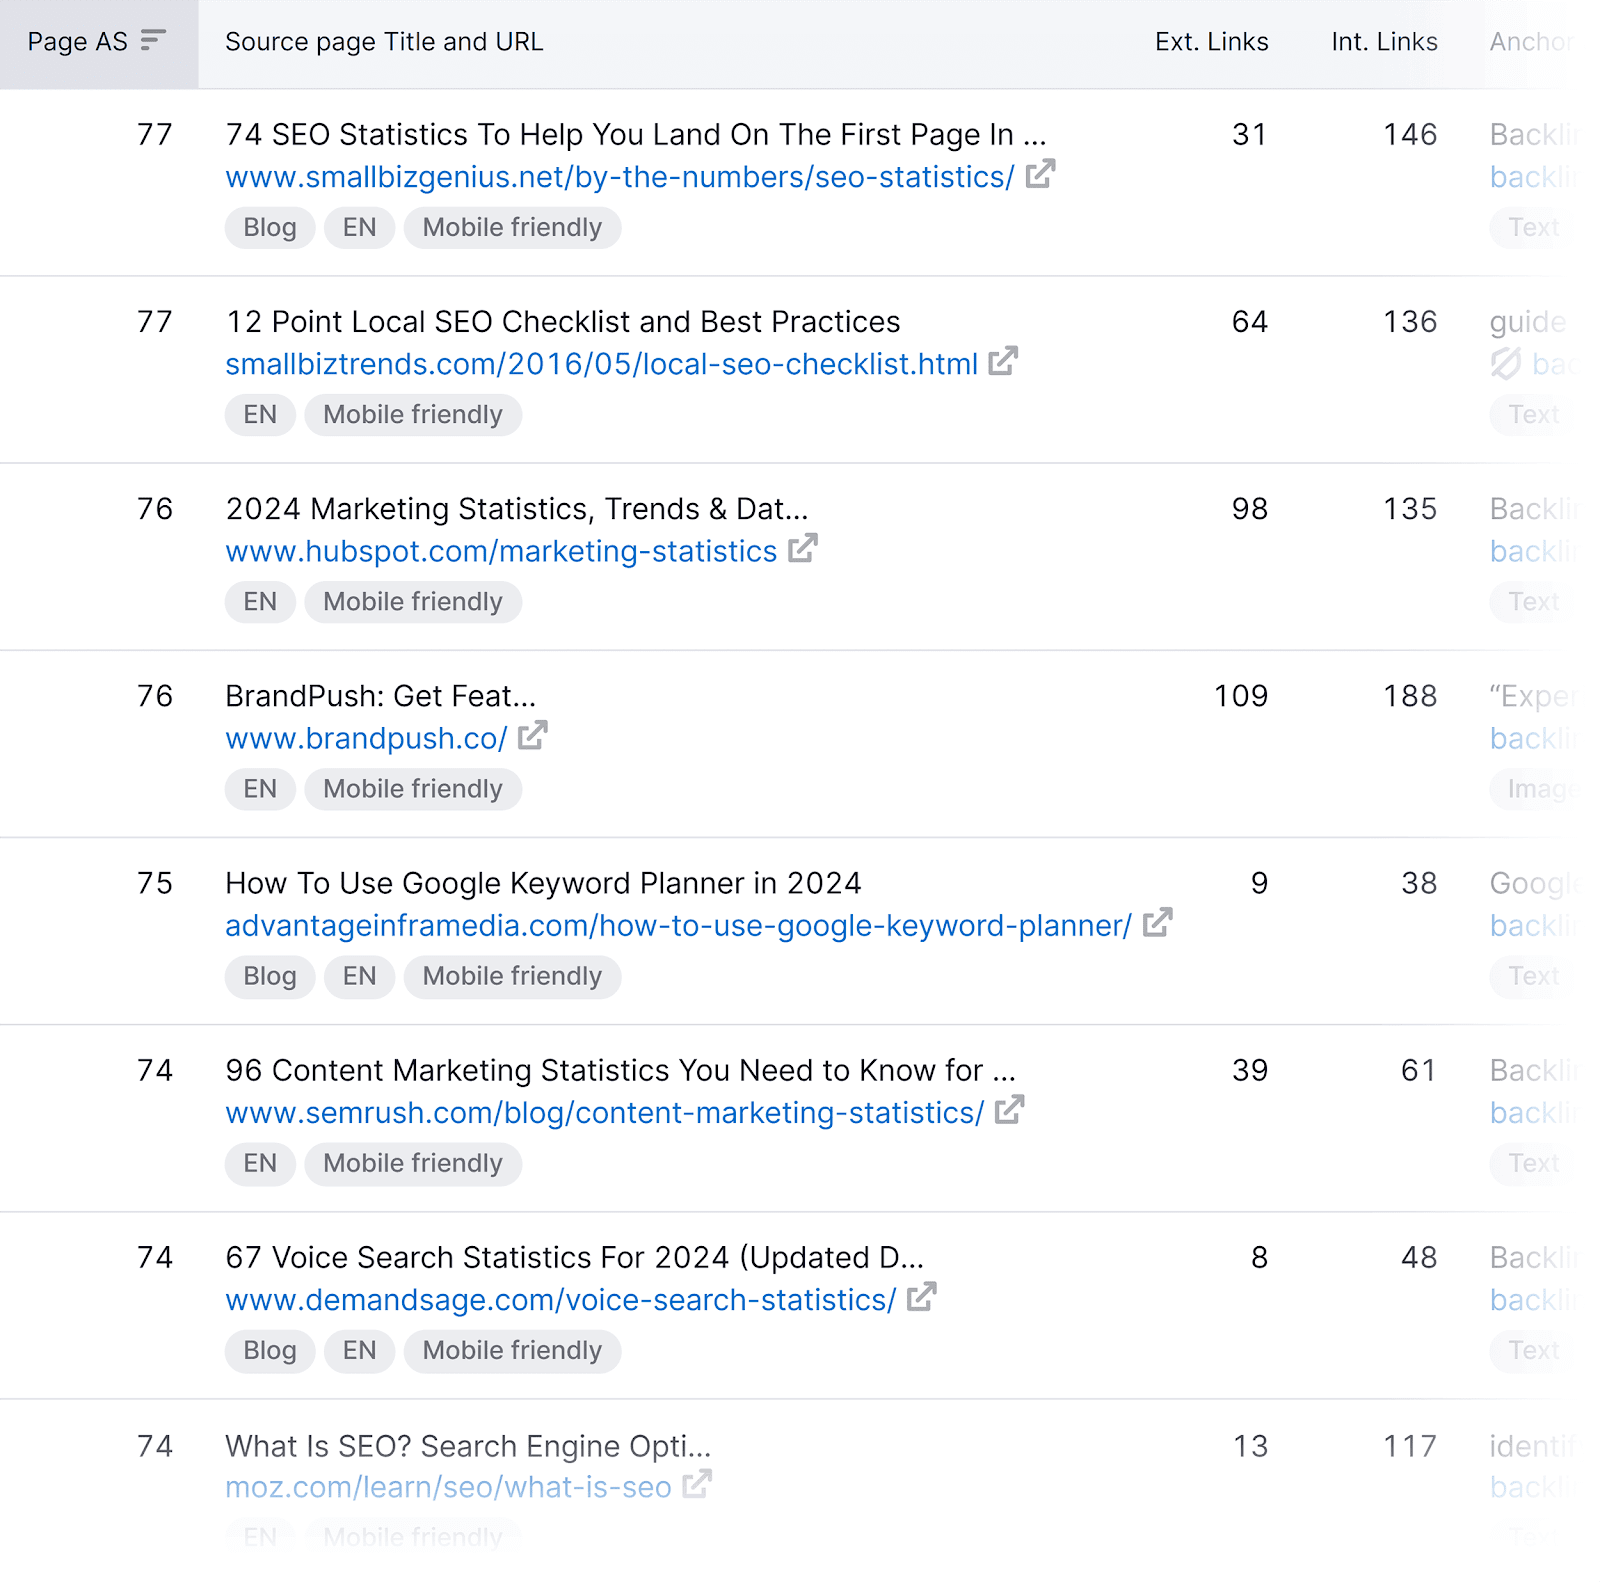1600x1582 pixels.
Task: Open www.demandsage.com voice-search-statistics link
Action: 561,1300
